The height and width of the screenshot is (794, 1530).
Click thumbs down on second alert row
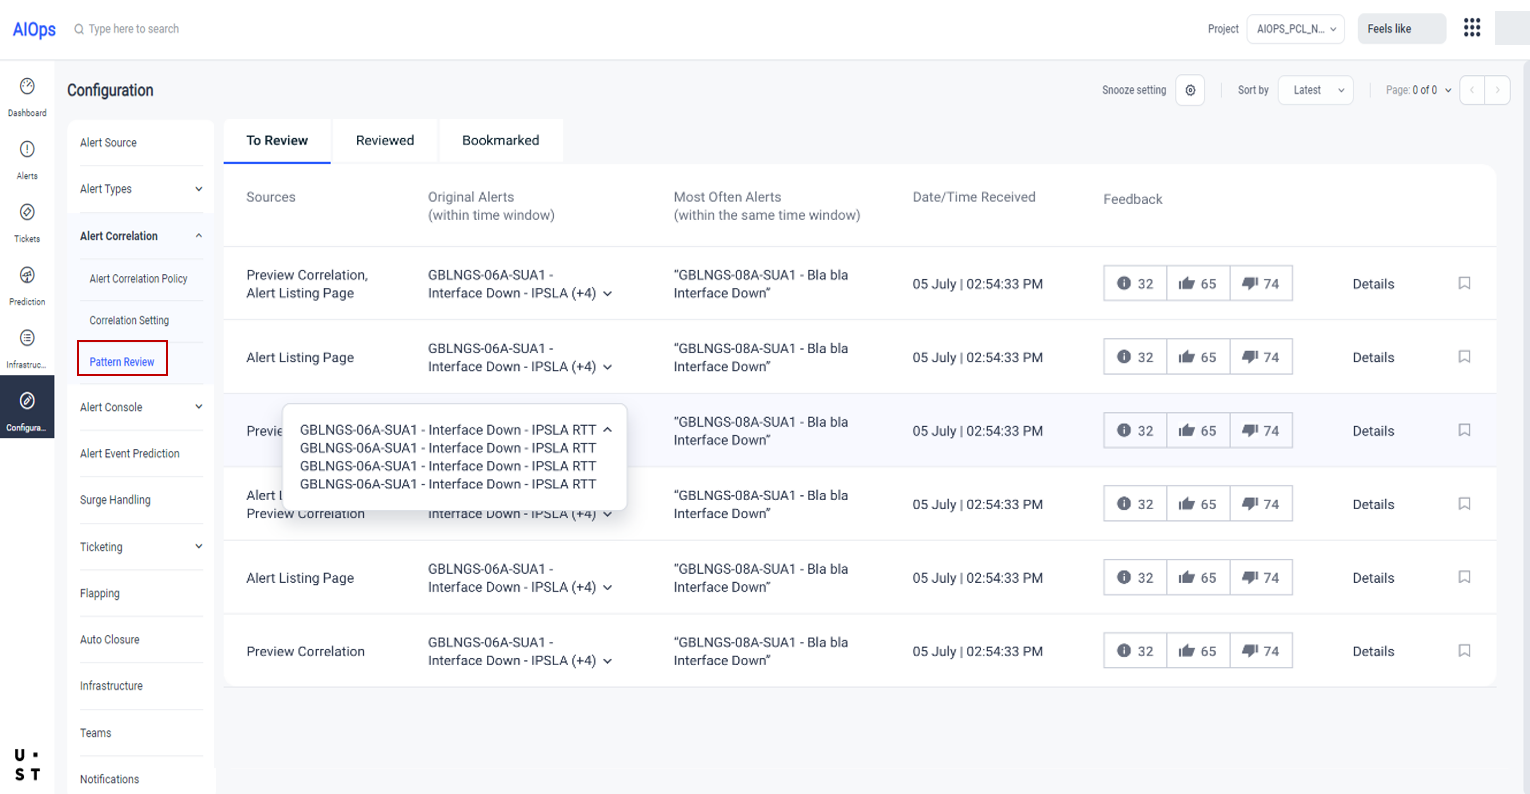(1260, 357)
